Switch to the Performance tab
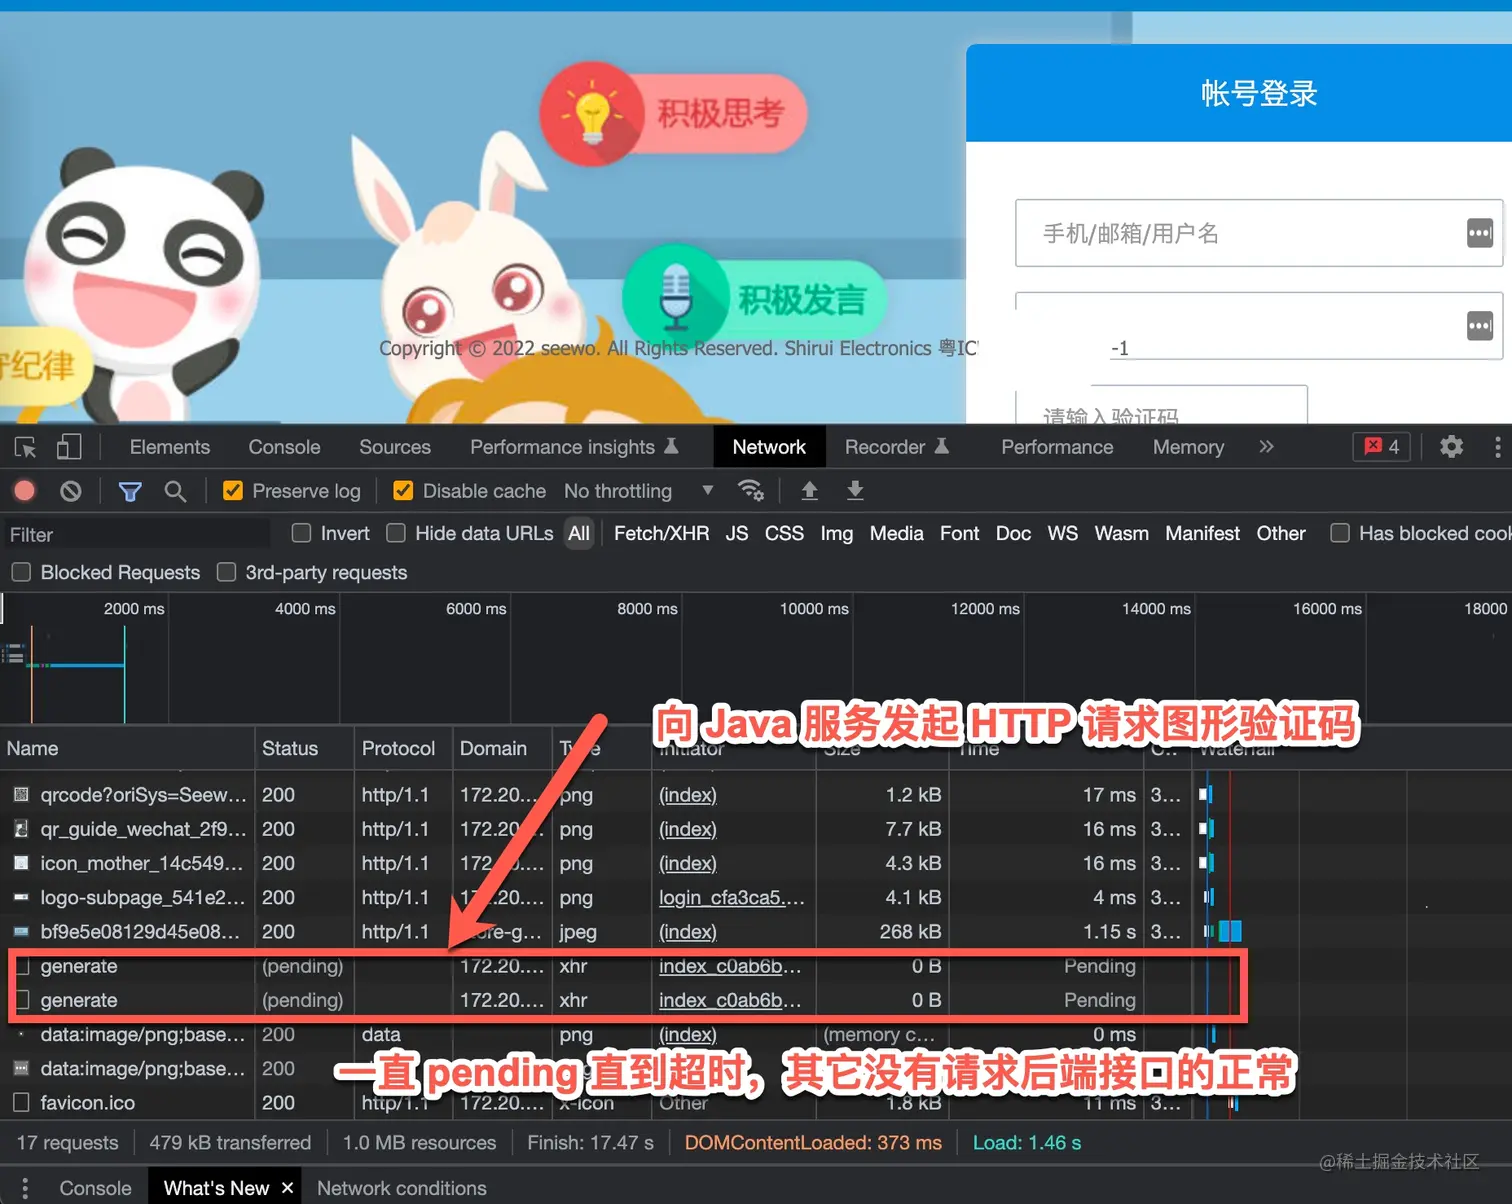Image resolution: width=1512 pixels, height=1204 pixels. coord(1057,447)
